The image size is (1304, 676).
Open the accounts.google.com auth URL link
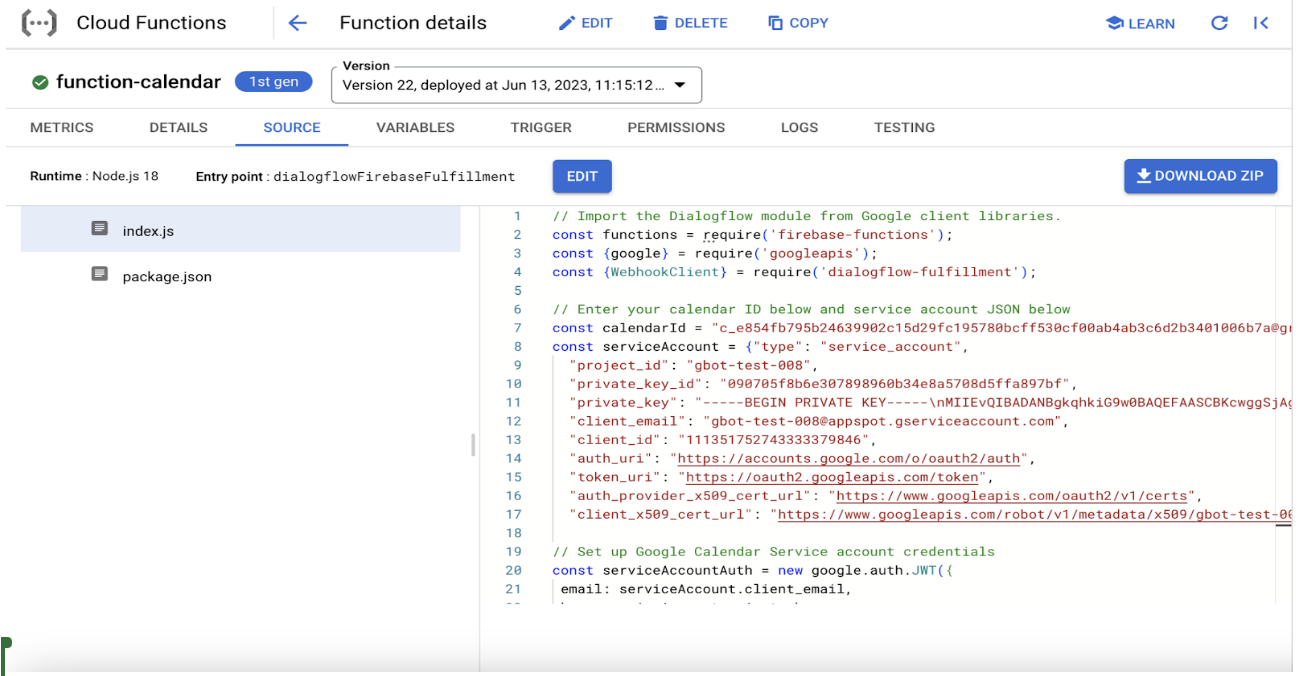[849, 459]
